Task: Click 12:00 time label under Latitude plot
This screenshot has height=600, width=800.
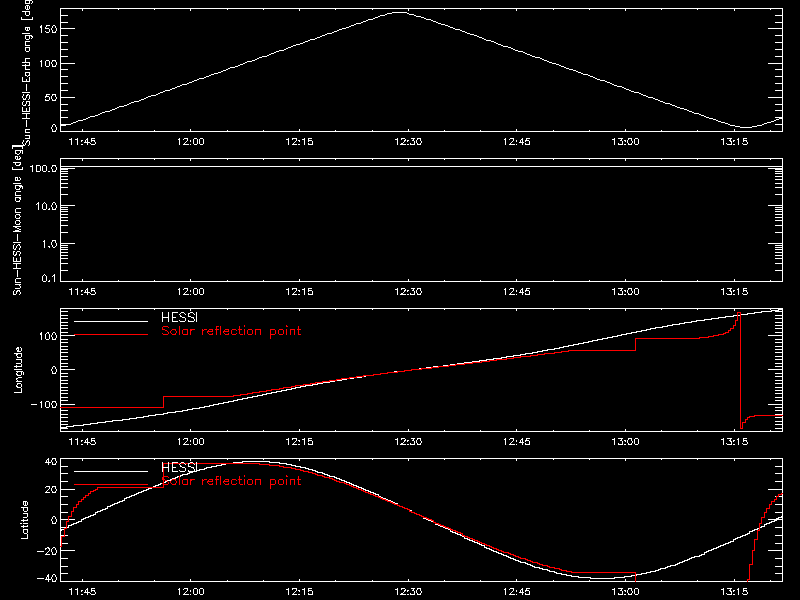Action: click(191, 592)
